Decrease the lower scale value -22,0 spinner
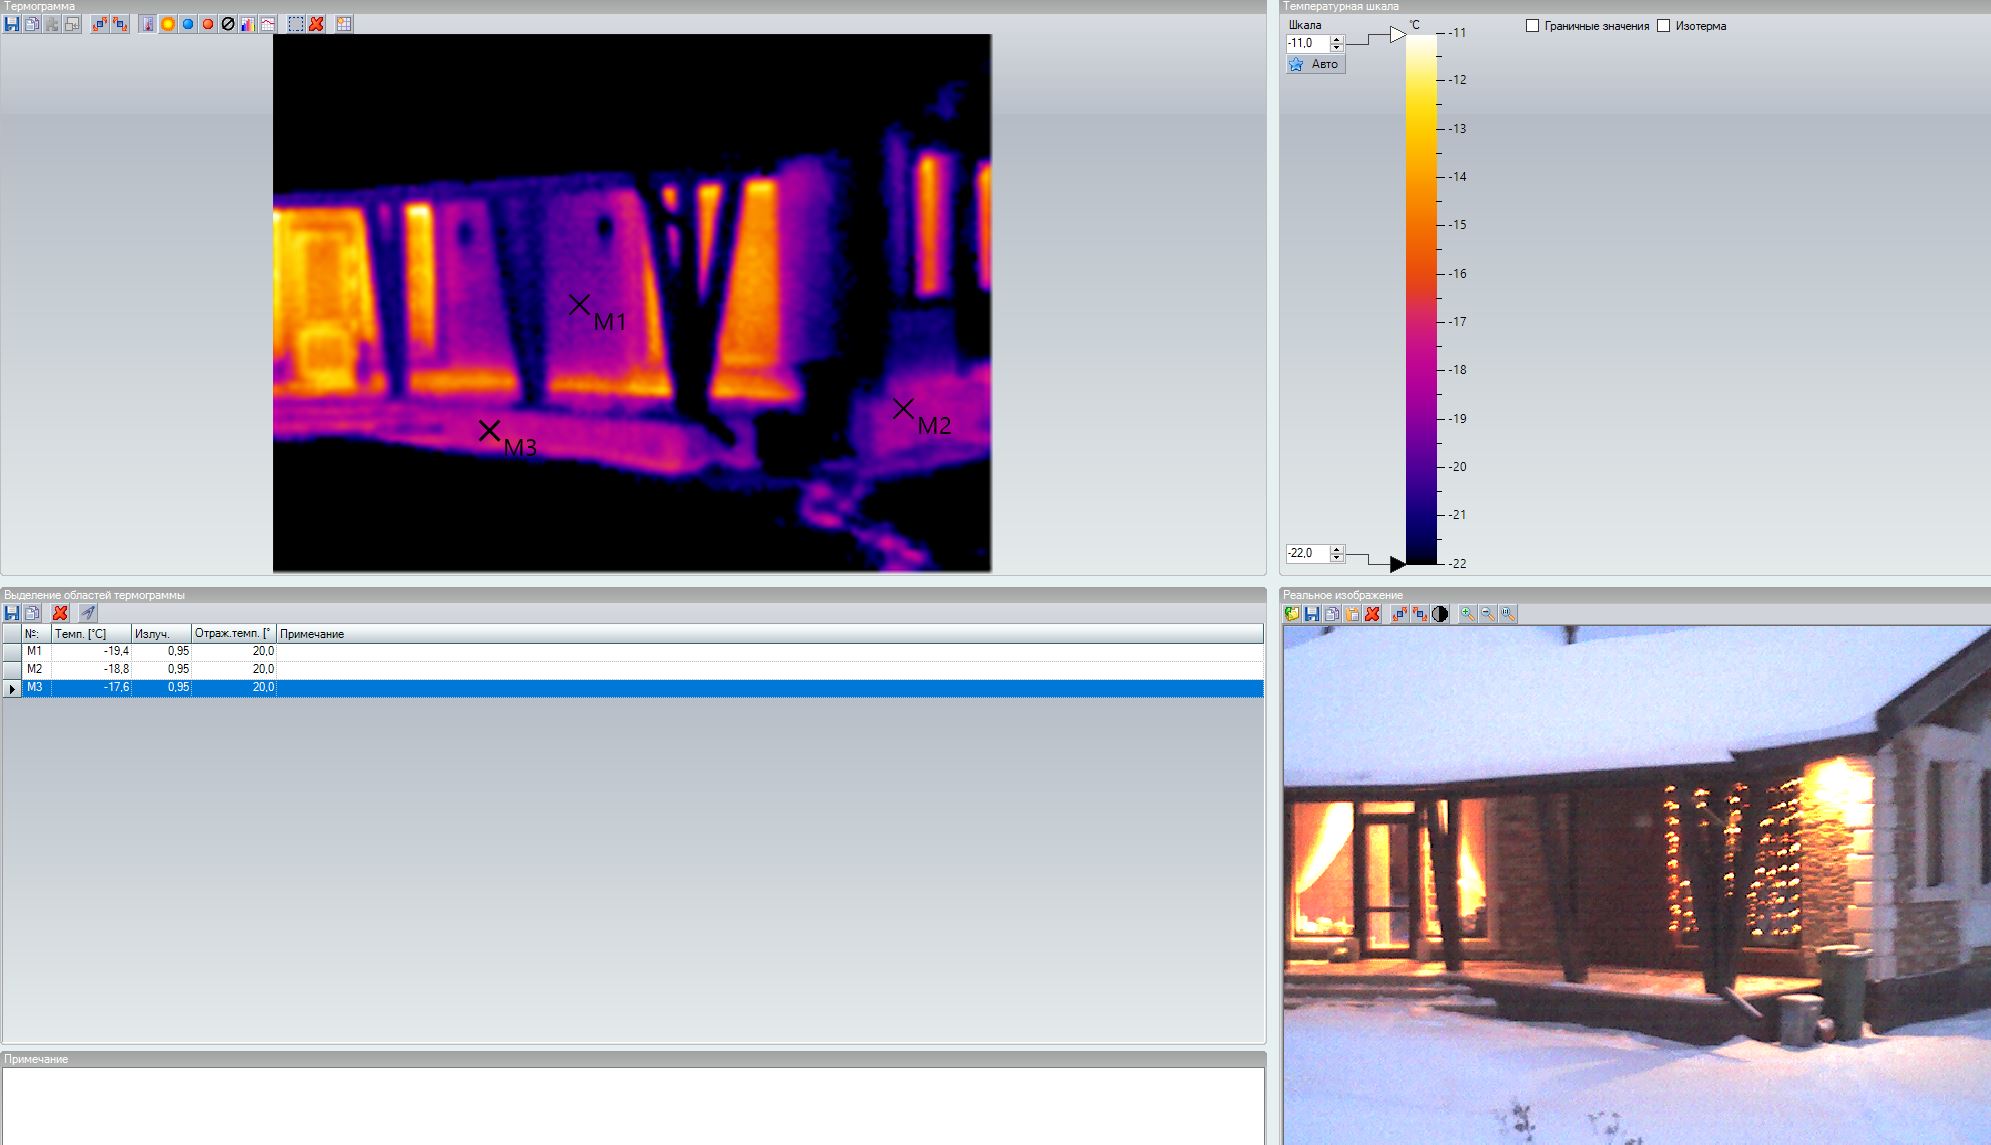Image resolution: width=1991 pixels, height=1145 pixels. coord(1337,558)
